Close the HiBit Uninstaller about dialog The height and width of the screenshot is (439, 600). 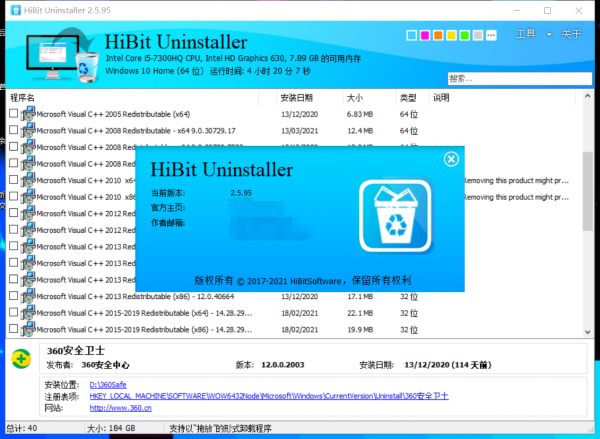point(450,159)
